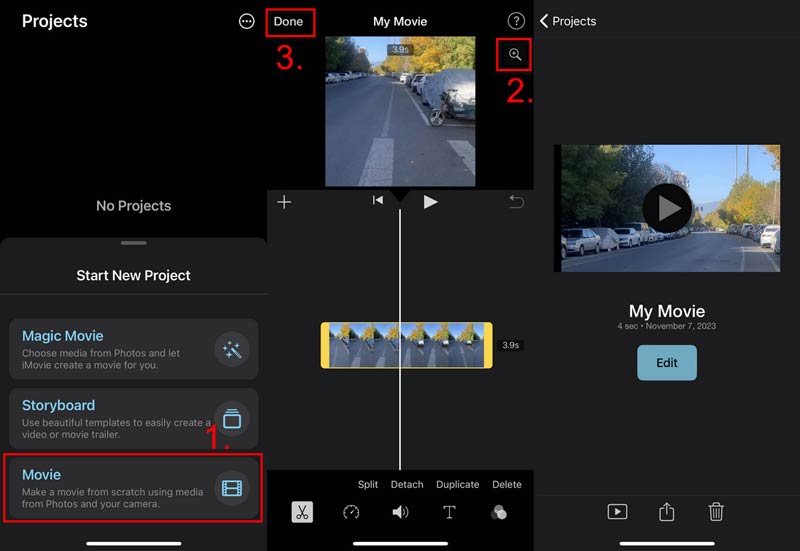This screenshot has width=800, height=551.
Task: Click the Storyboard stacked cards icon
Action: coord(232,419)
